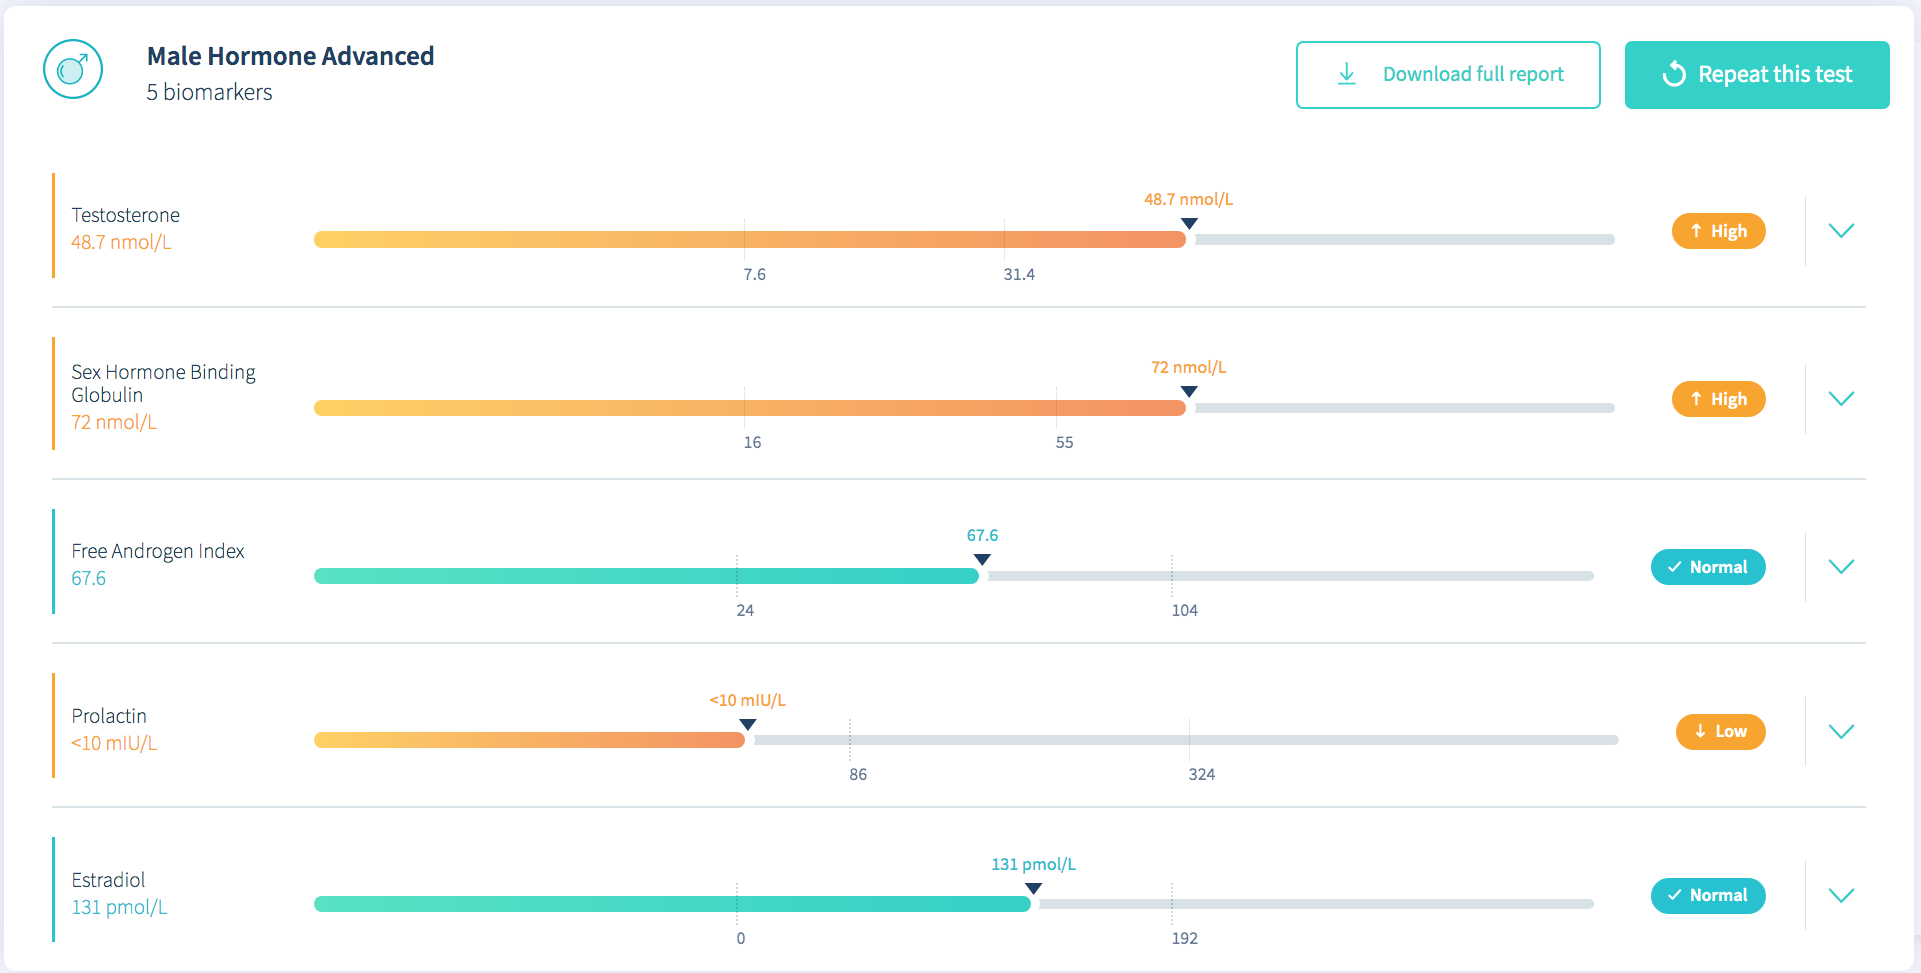Image resolution: width=1921 pixels, height=973 pixels.
Task: Expand the Free Androgen Index row
Action: (1841, 567)
